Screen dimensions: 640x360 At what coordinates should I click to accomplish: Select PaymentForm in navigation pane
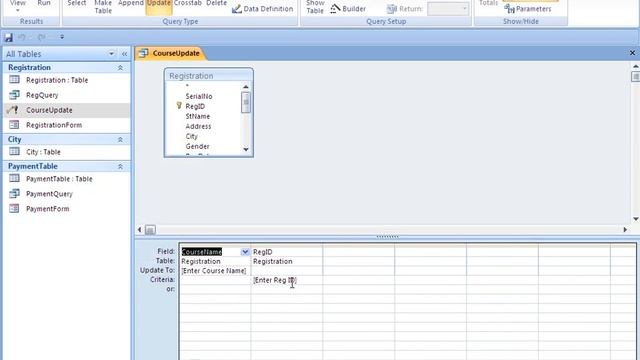click(47, 209)
